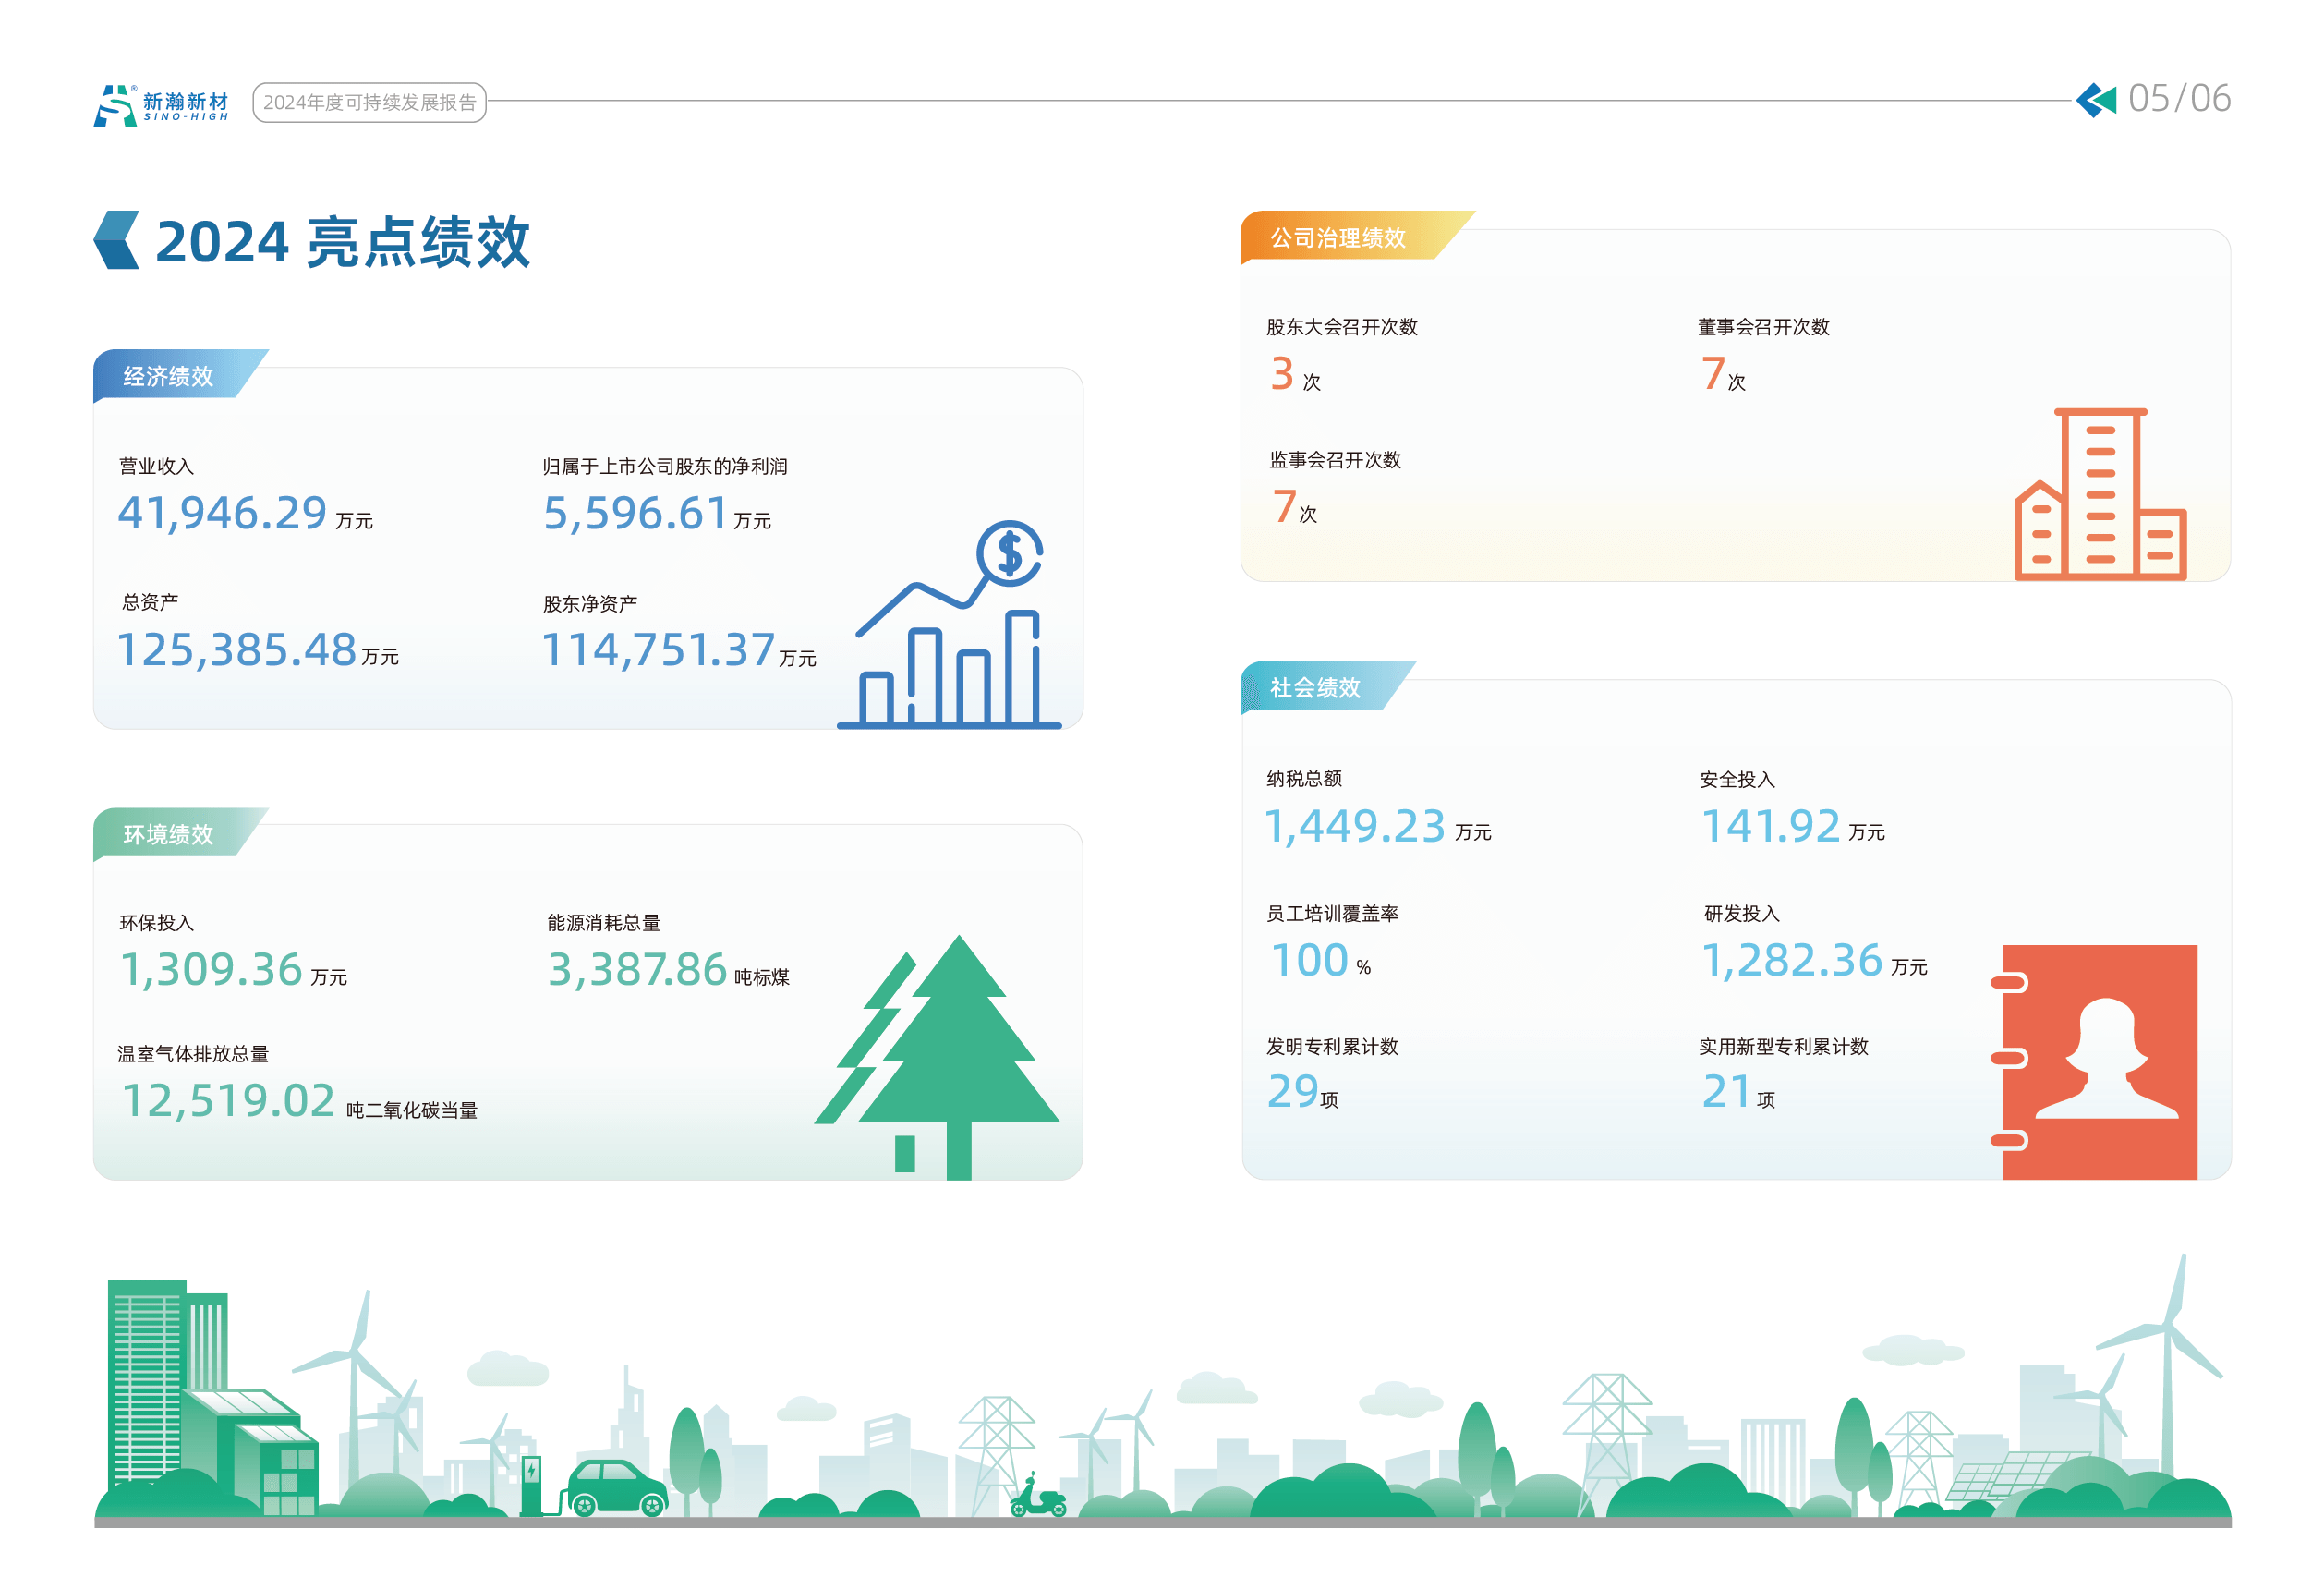
Task: Click the 纳税总额 1,449.23 value
Action: pos(1354,826)
